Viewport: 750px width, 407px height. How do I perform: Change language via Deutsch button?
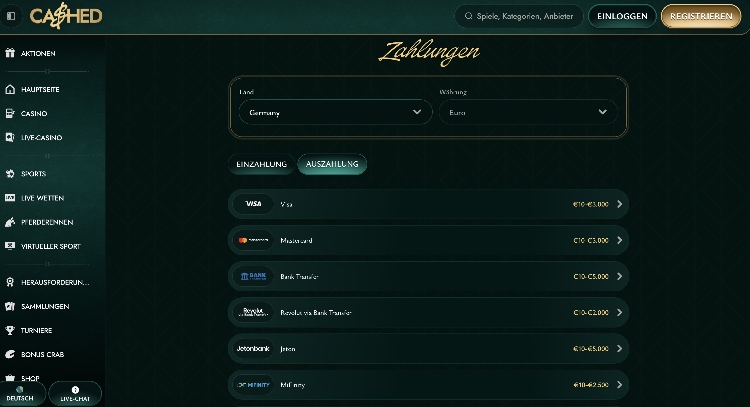coord(20,394)
